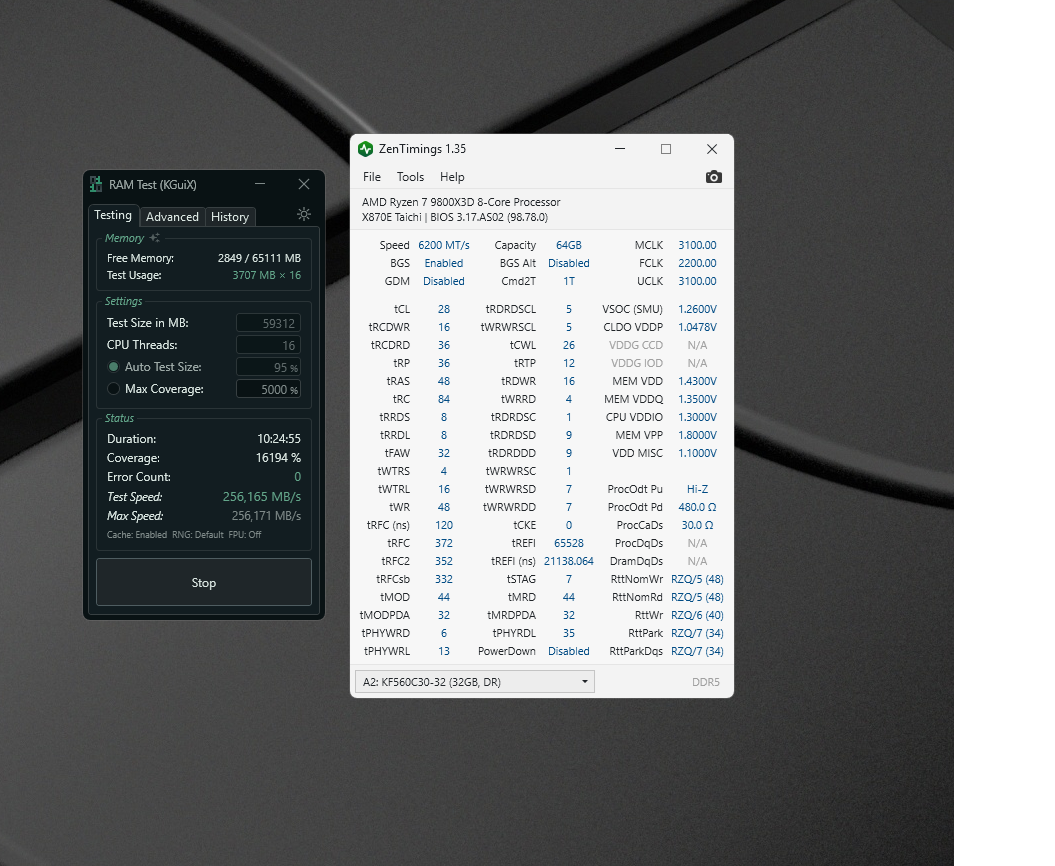
Task: Click the Error Count value 0
Action: [297, 476]
